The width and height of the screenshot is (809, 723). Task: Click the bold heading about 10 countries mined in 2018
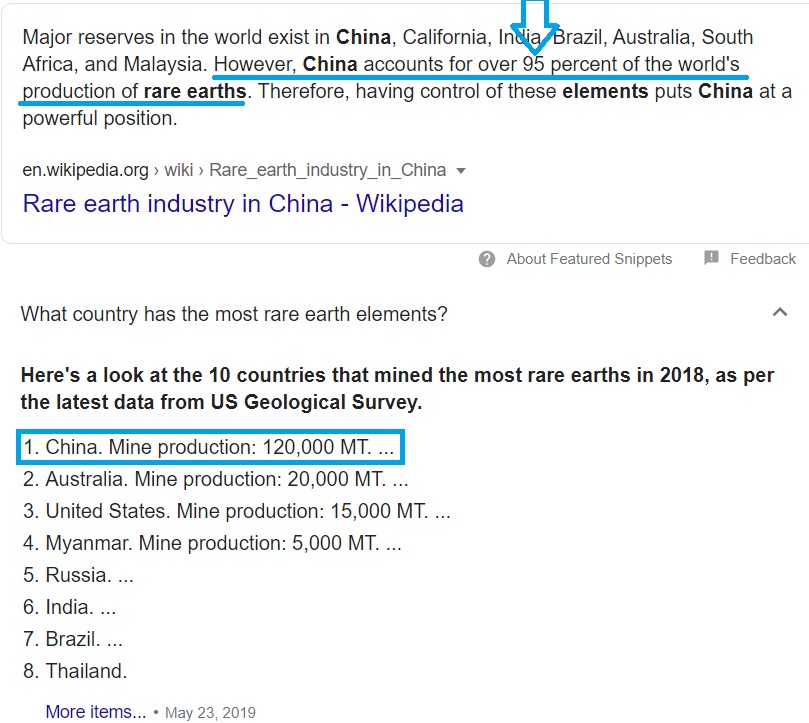click(x=397, y=389)
